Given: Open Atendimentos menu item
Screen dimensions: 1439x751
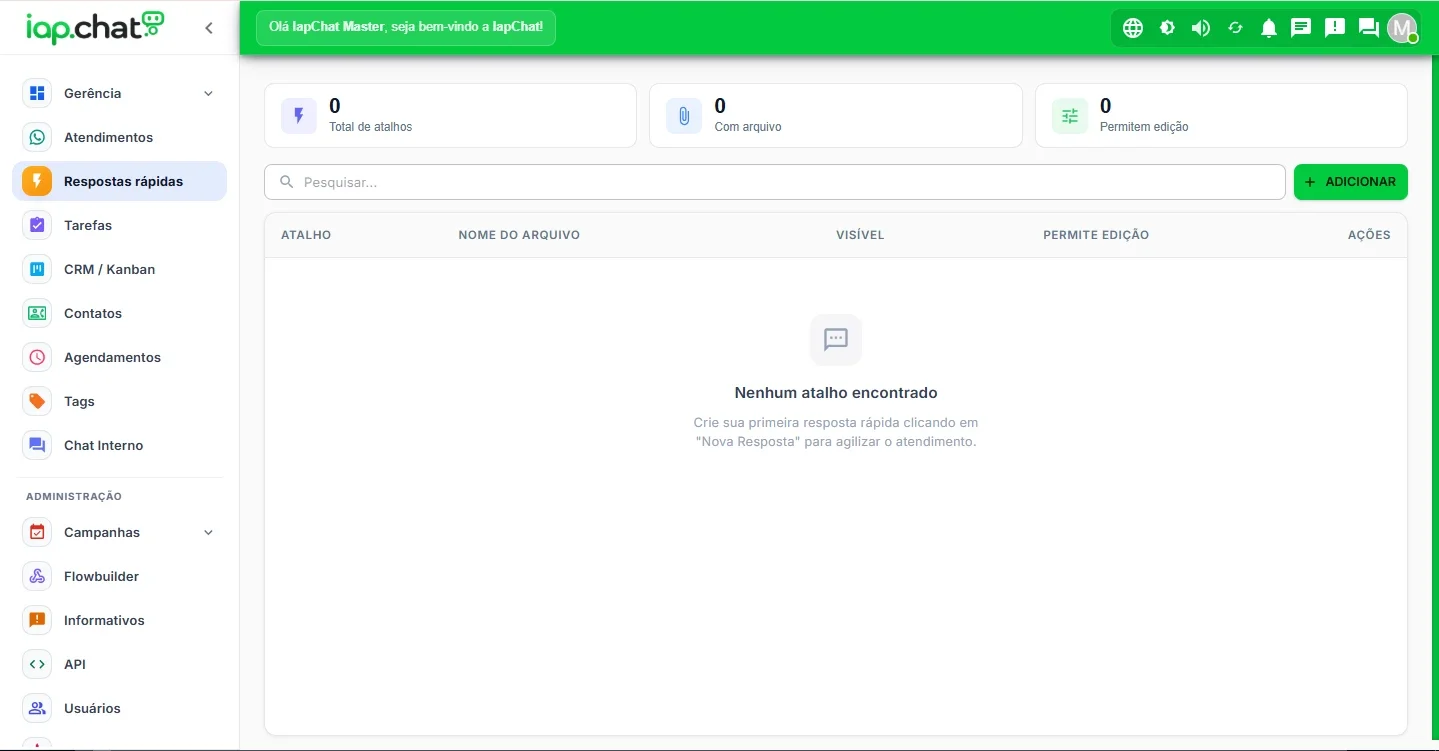Looking at the screenshot, I should [x=120, y=137].
